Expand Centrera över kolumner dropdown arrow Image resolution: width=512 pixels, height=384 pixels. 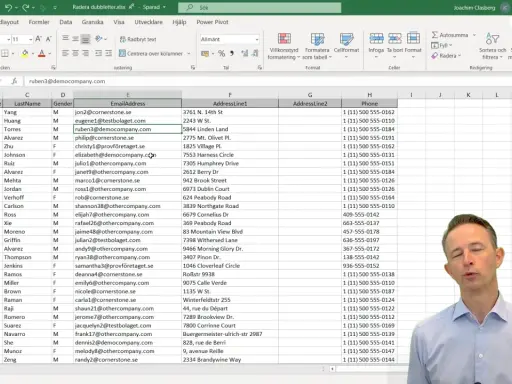189,54
